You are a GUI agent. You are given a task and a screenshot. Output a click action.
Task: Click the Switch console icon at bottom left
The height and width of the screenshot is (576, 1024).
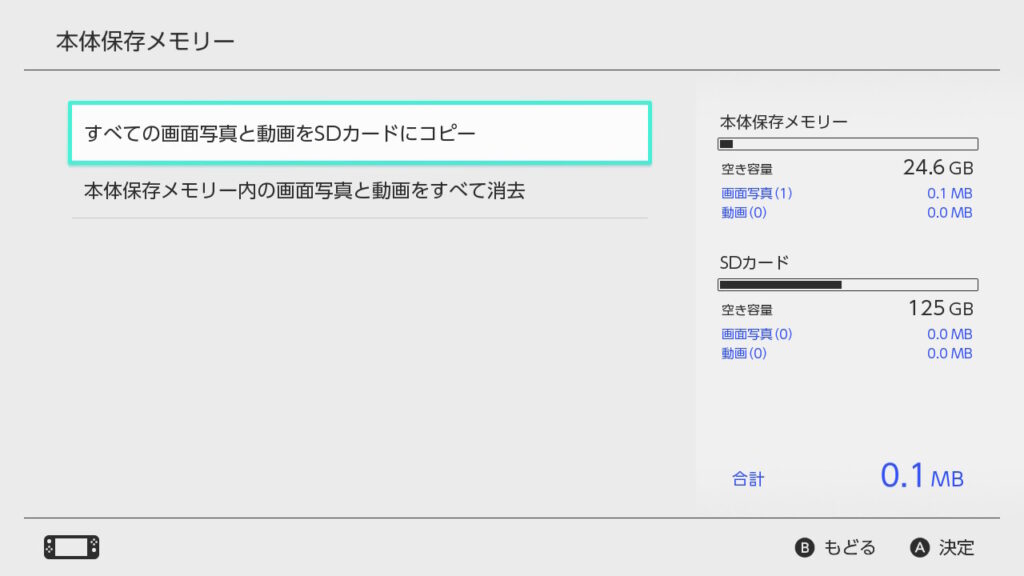pos(72,547)
